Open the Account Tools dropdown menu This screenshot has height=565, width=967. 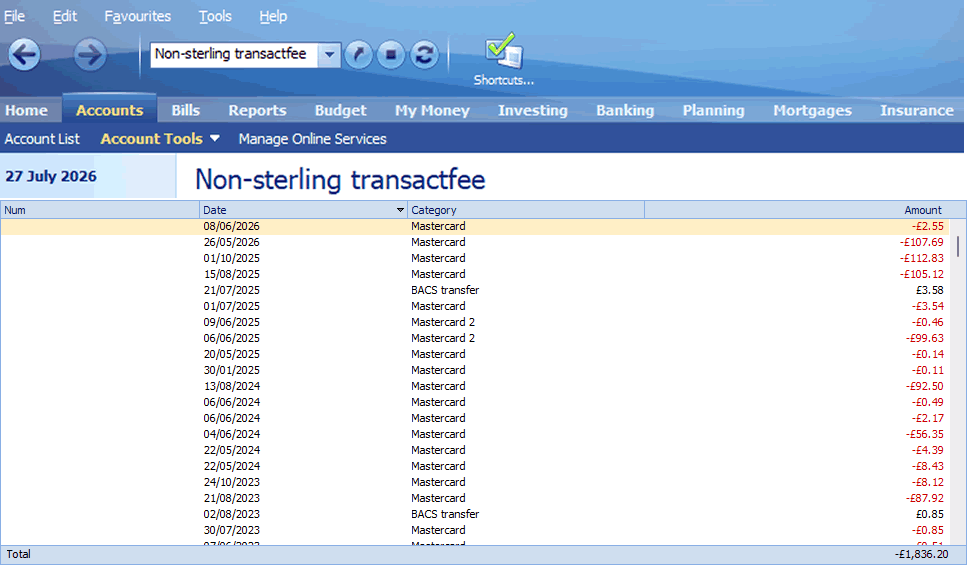[x=160, y=139]
